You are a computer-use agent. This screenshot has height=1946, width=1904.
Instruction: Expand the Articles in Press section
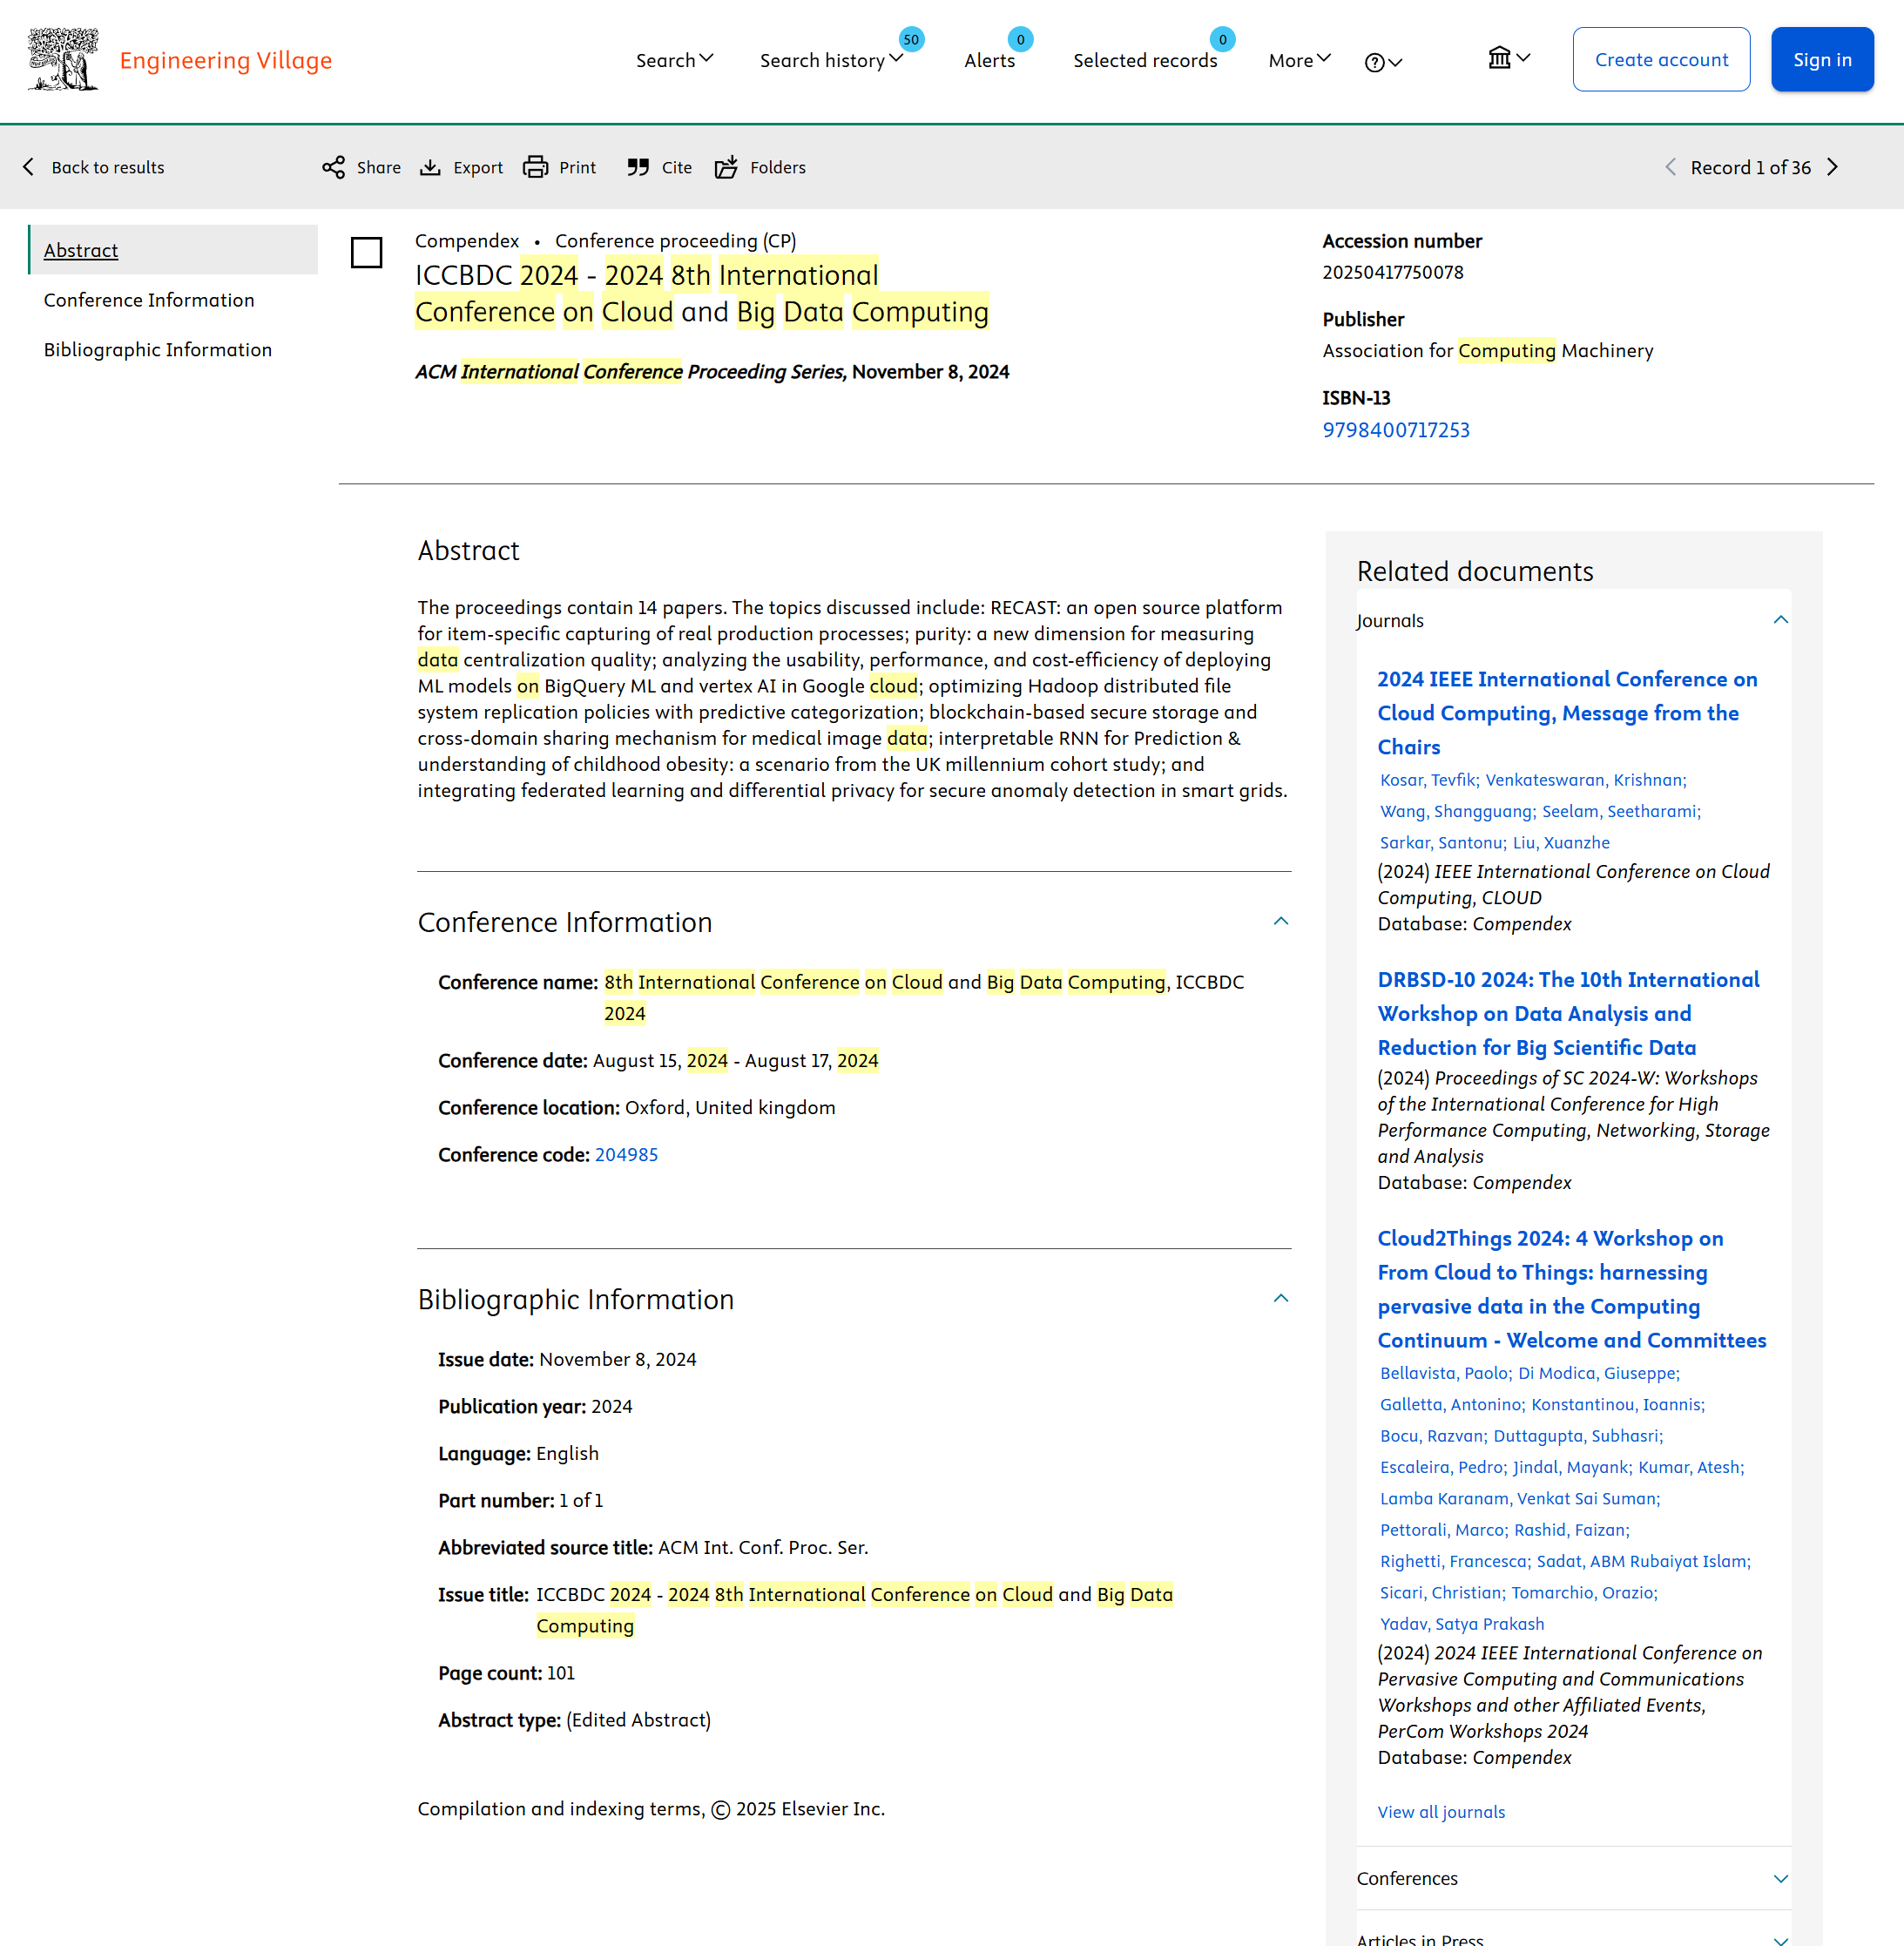pos(1780,1939)
